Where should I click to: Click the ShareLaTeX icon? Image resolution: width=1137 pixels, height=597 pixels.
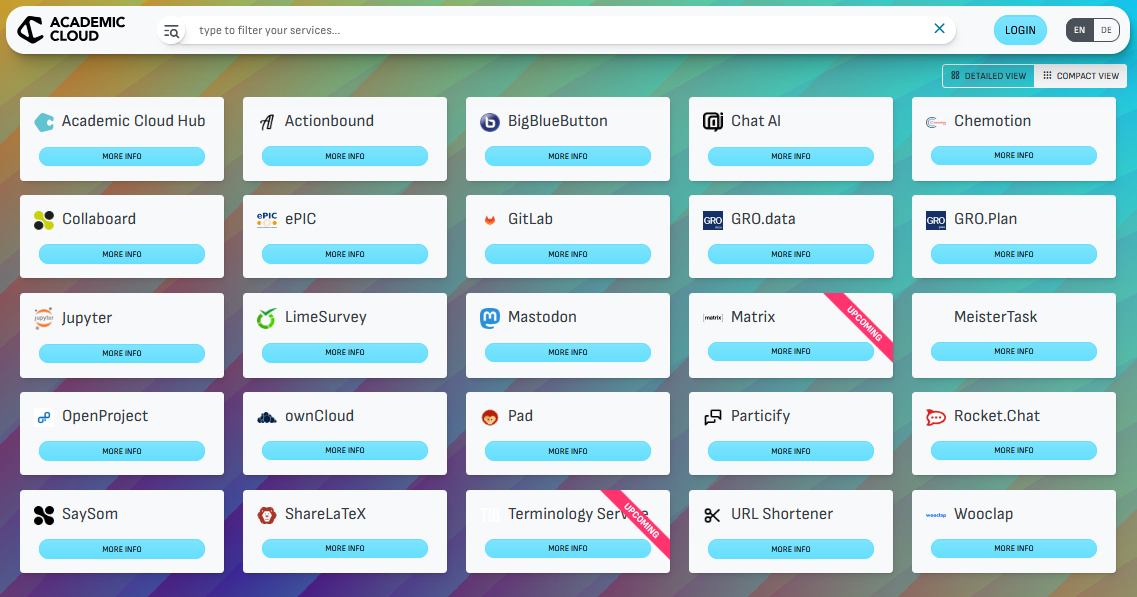click(267, 515)
